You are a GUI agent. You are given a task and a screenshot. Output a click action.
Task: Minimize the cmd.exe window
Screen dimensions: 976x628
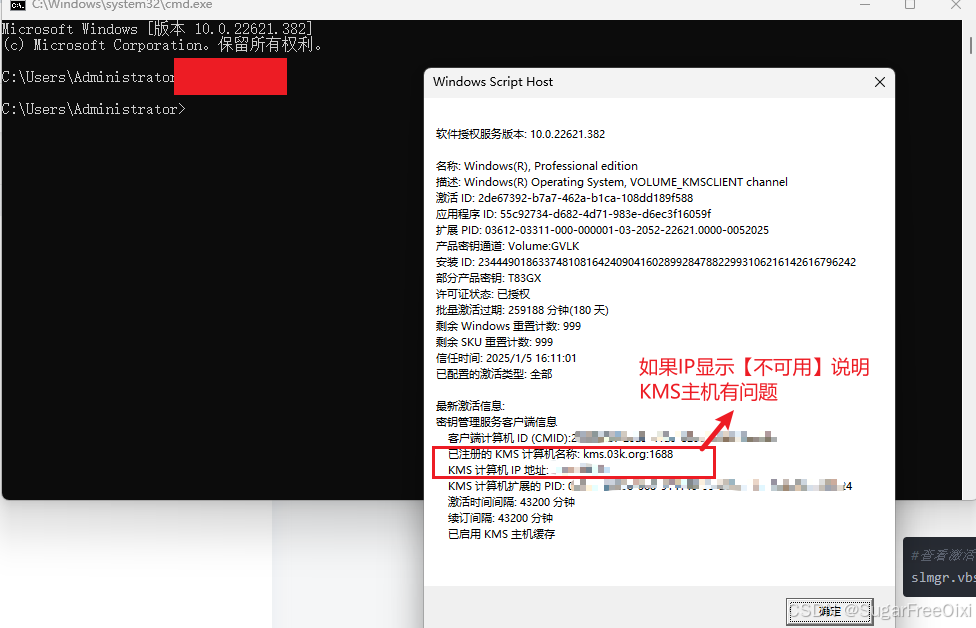(x=865, y=4)
